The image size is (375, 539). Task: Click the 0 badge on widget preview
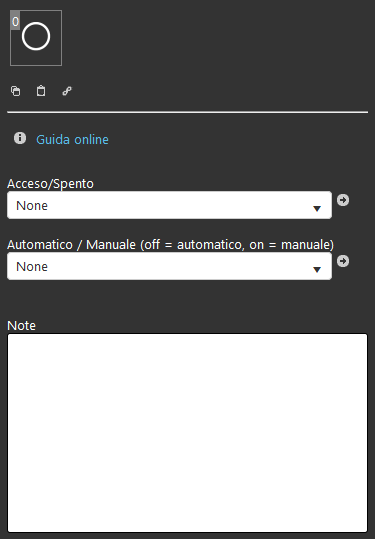tap(15, 21)
